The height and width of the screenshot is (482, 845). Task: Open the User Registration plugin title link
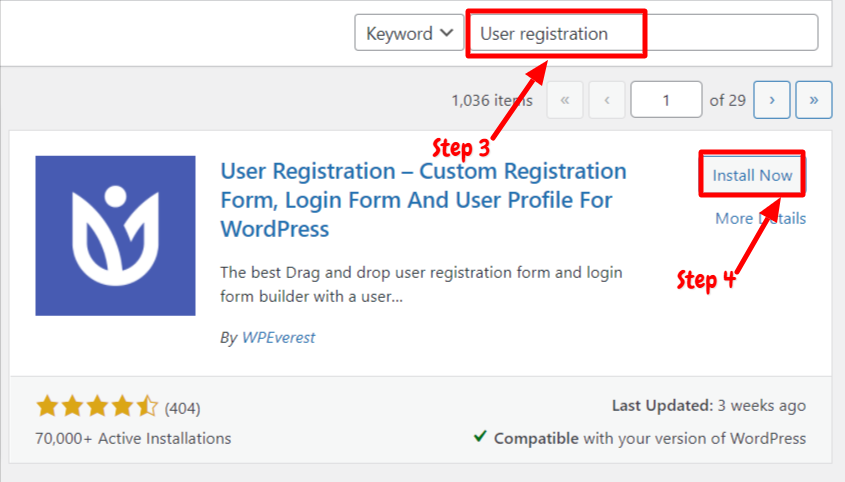click(423, 200)
